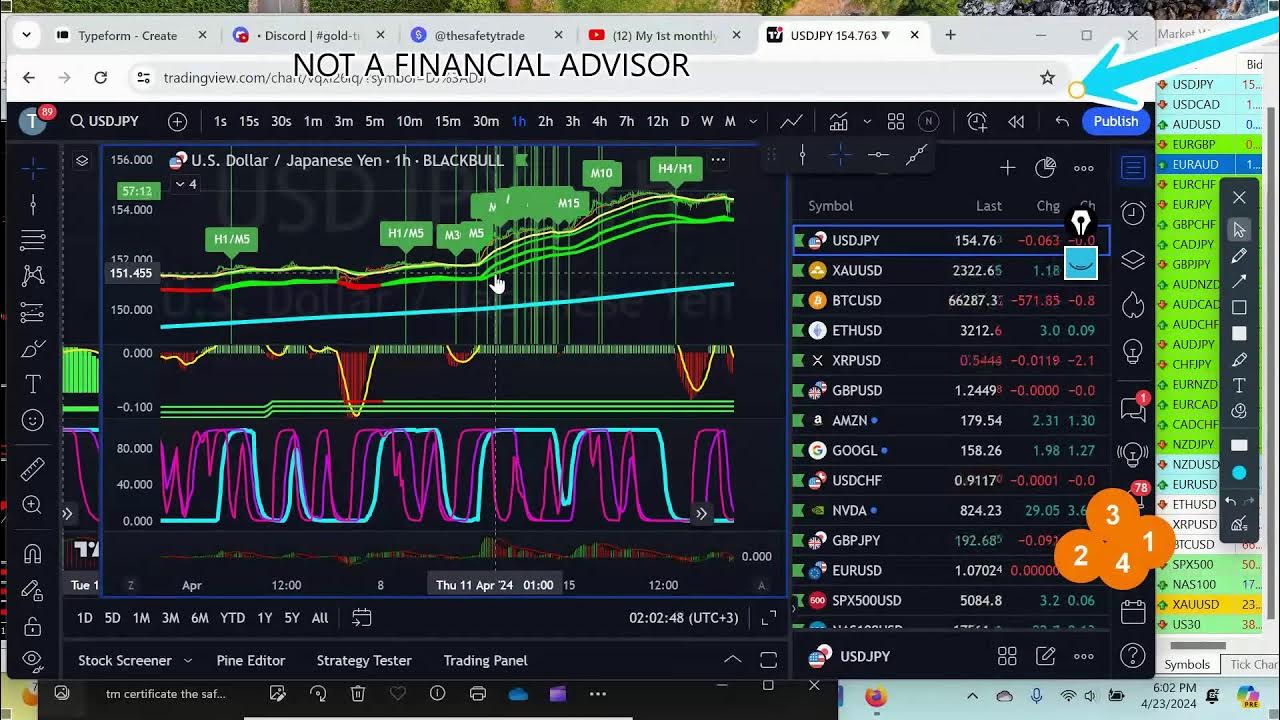Open the chart type line icon

[791, 121]
